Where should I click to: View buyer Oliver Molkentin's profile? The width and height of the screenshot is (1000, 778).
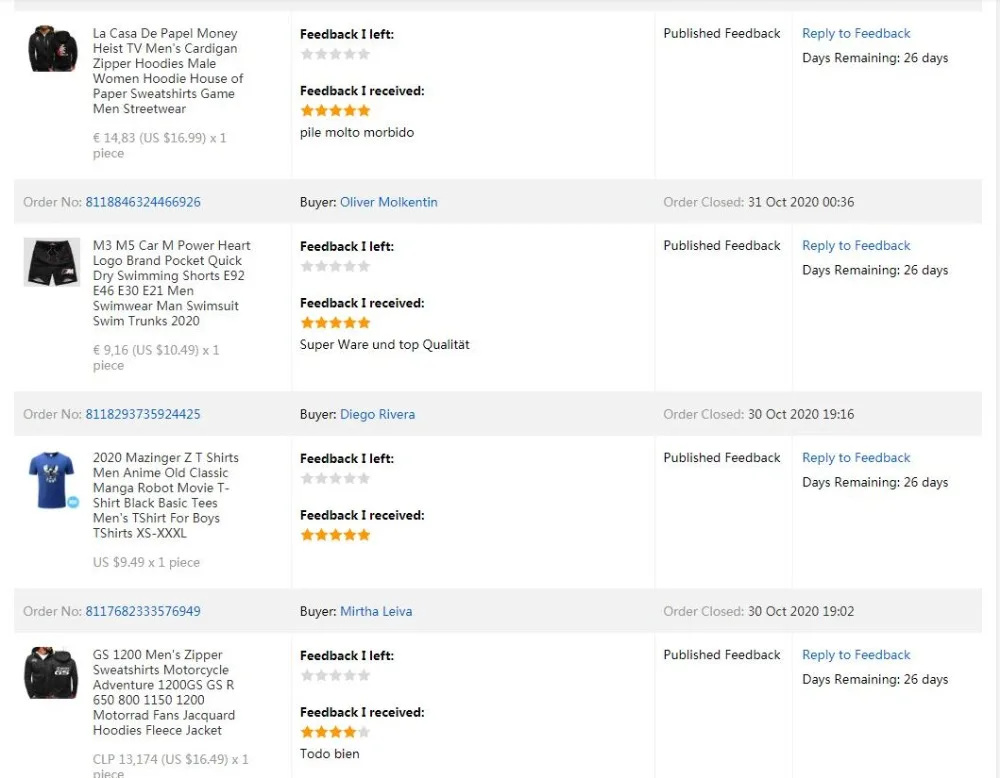pyautogui.click(x=389, y=202)
